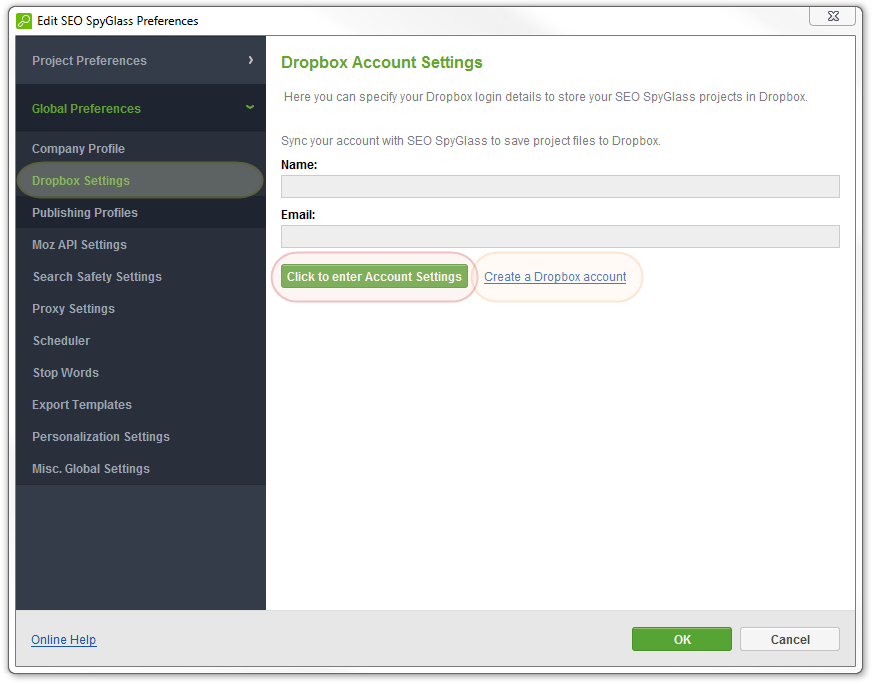Dismiss dialog with Cancel button
This screenshot has height=684, width=873.
790,639
